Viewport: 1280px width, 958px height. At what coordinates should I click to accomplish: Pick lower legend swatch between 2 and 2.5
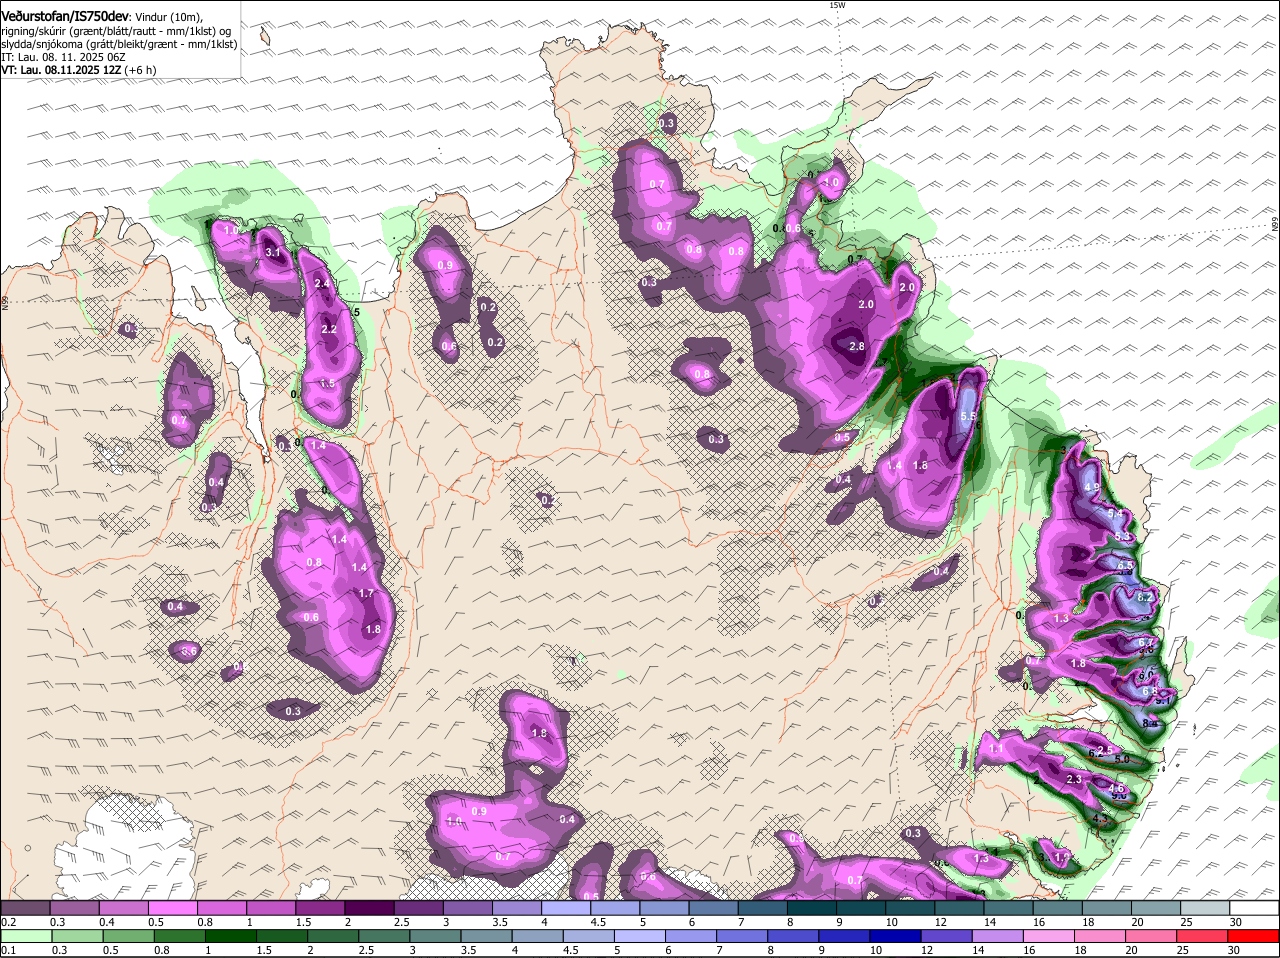click(333, 936)
